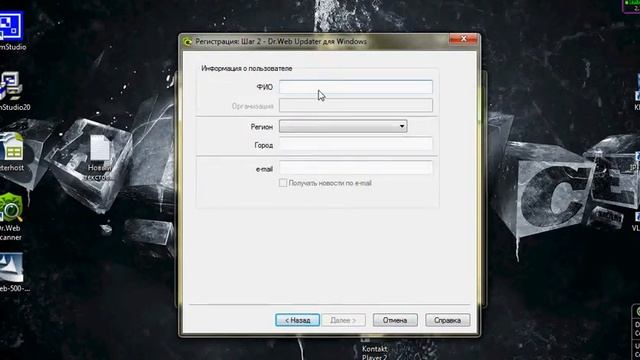Close the Dr.Web Updater registration dialog
This screenshot has width=640, height=360.
click(463, 39)
